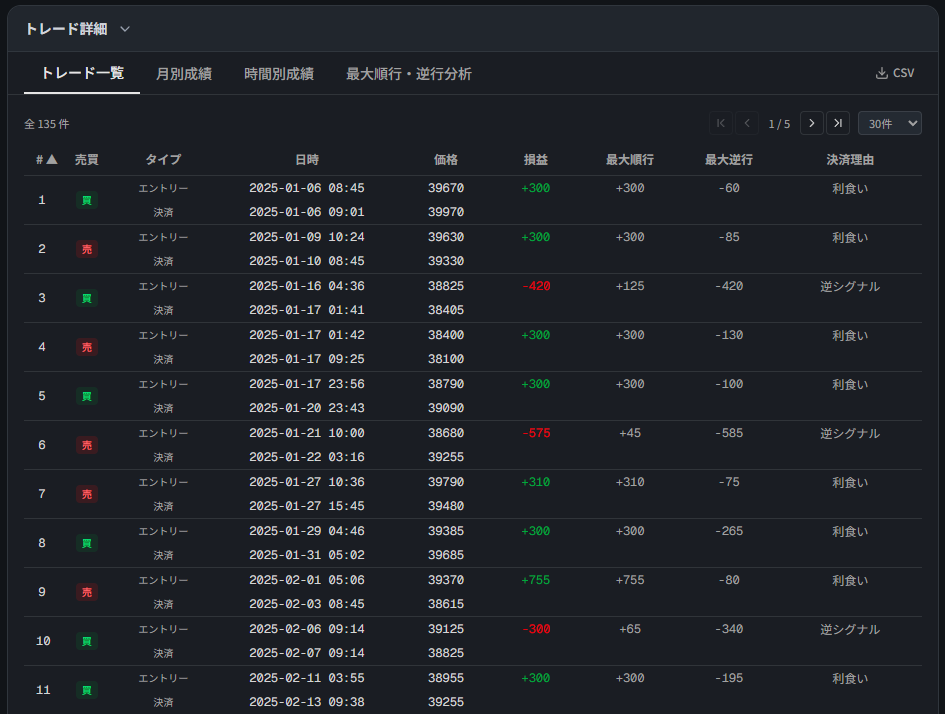Viewport: 945px width, 714px height.
Task: Click the buy badge on trade 5
Action: coord(87,396)
